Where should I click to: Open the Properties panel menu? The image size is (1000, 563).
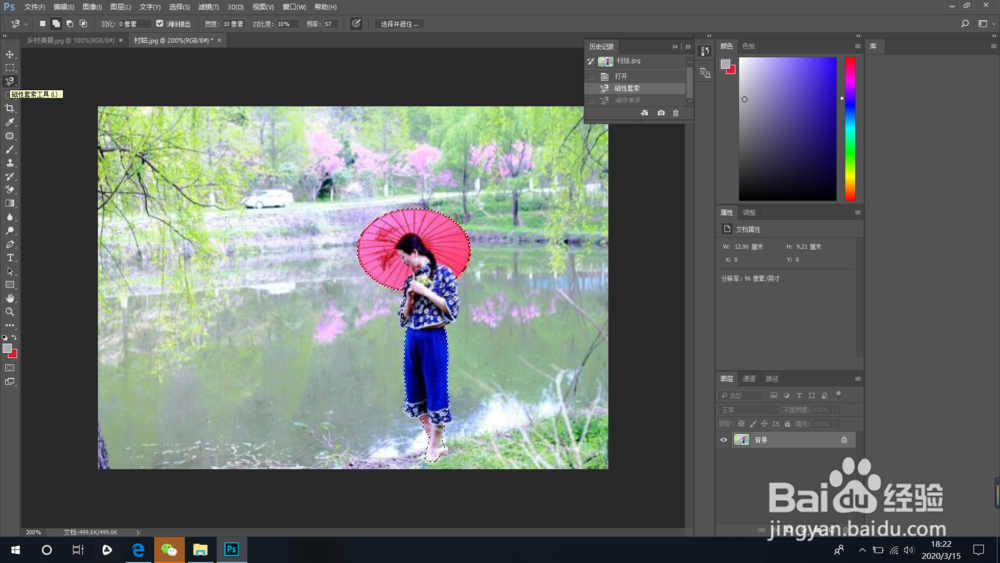click(x=857, y=212)
